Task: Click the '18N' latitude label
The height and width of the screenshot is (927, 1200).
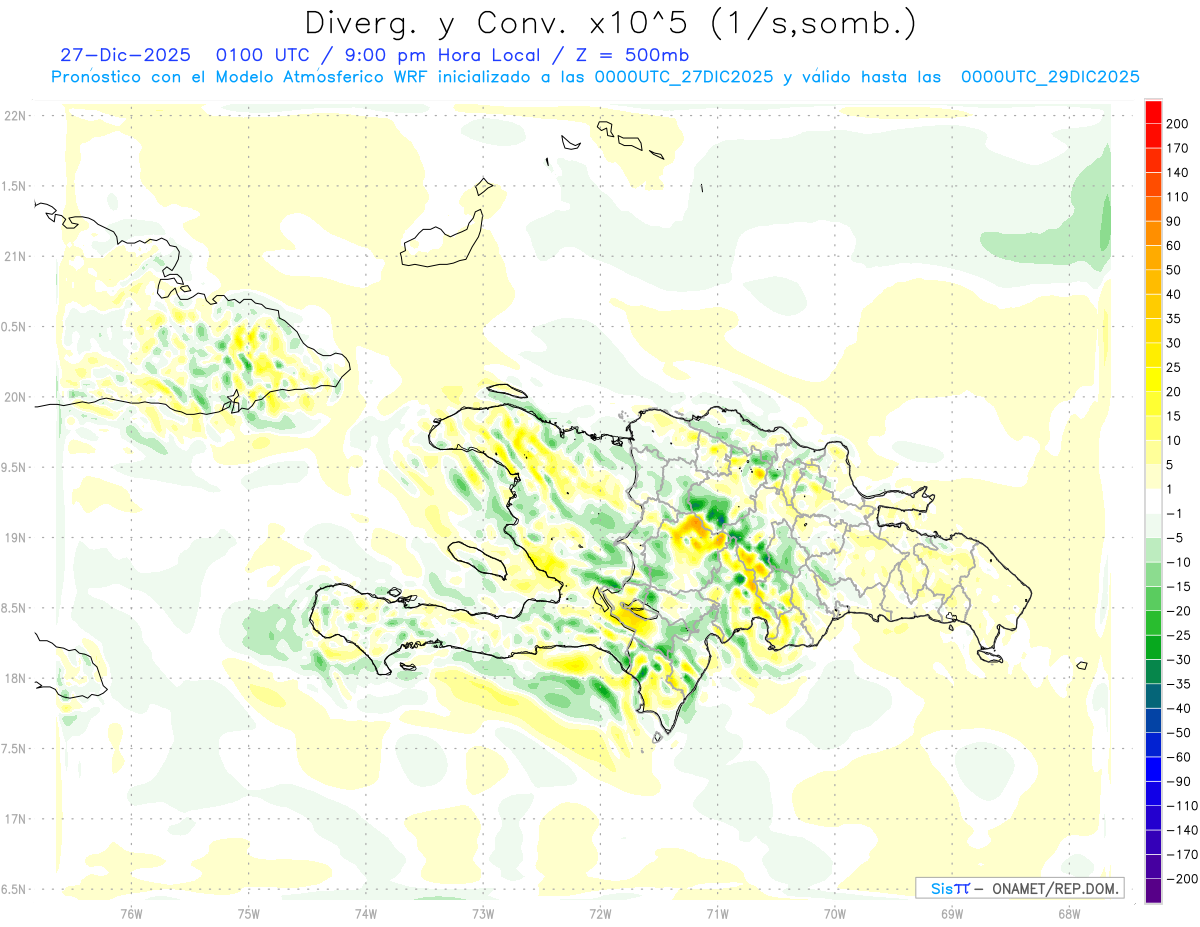Action: tap(15, 678)
